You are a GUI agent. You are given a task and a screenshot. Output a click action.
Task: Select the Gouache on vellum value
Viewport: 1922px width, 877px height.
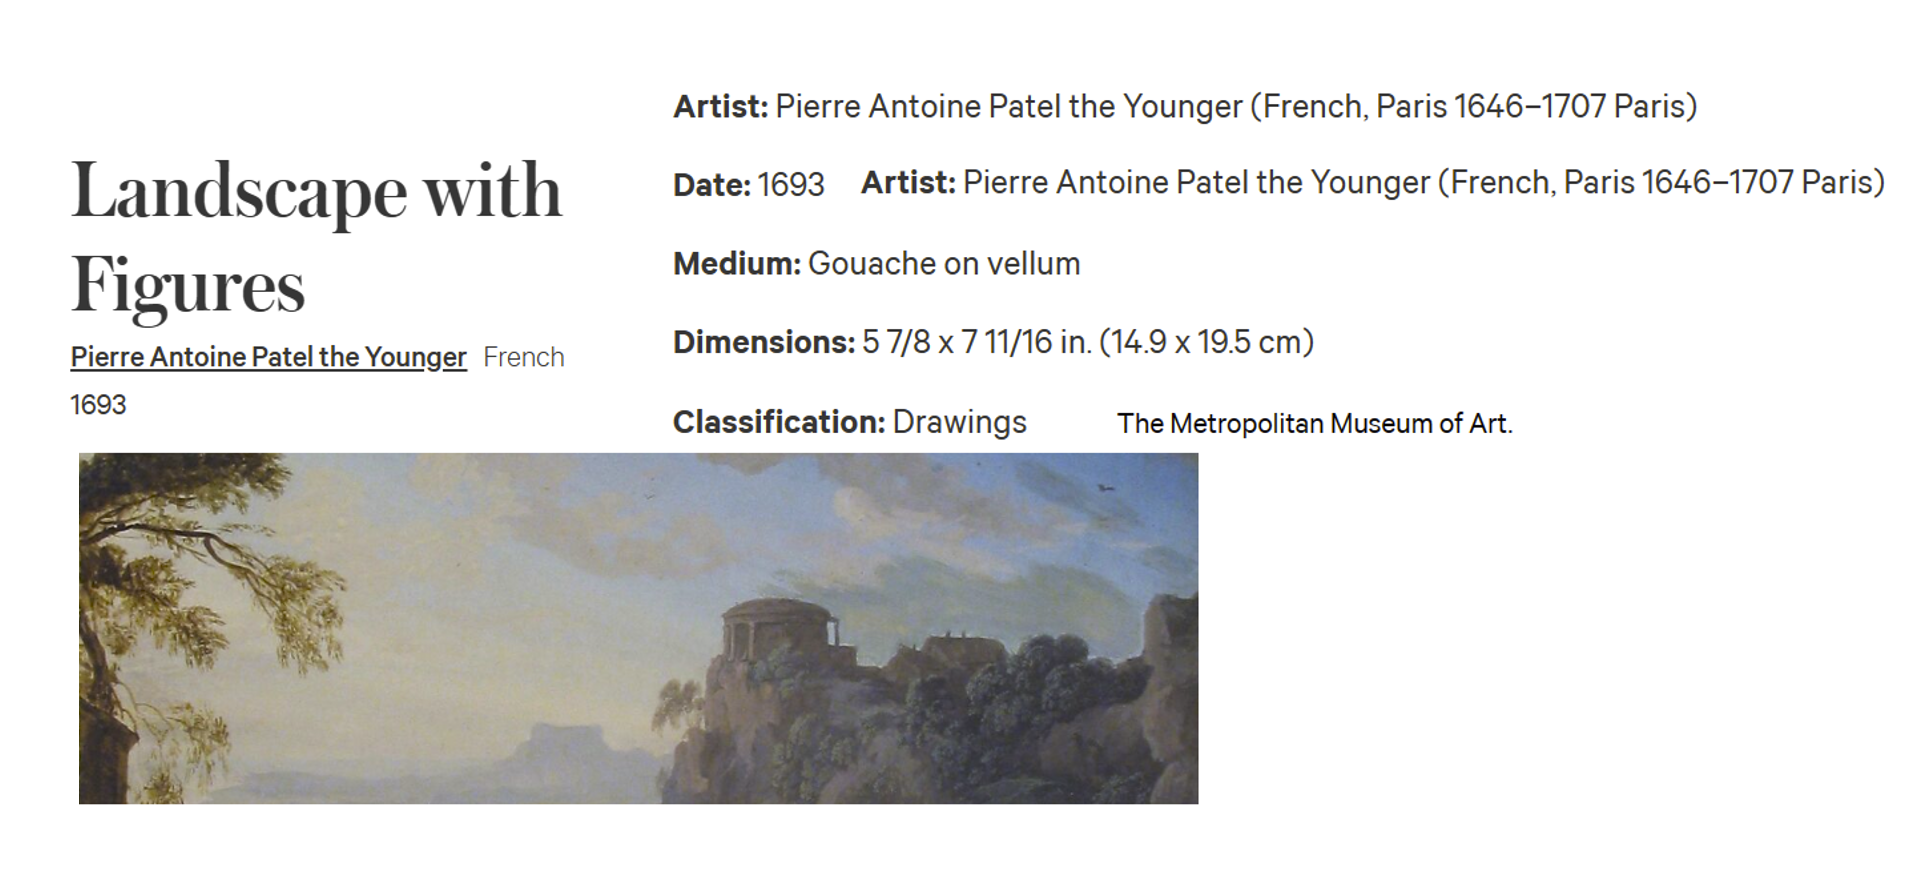click(944, 264)
